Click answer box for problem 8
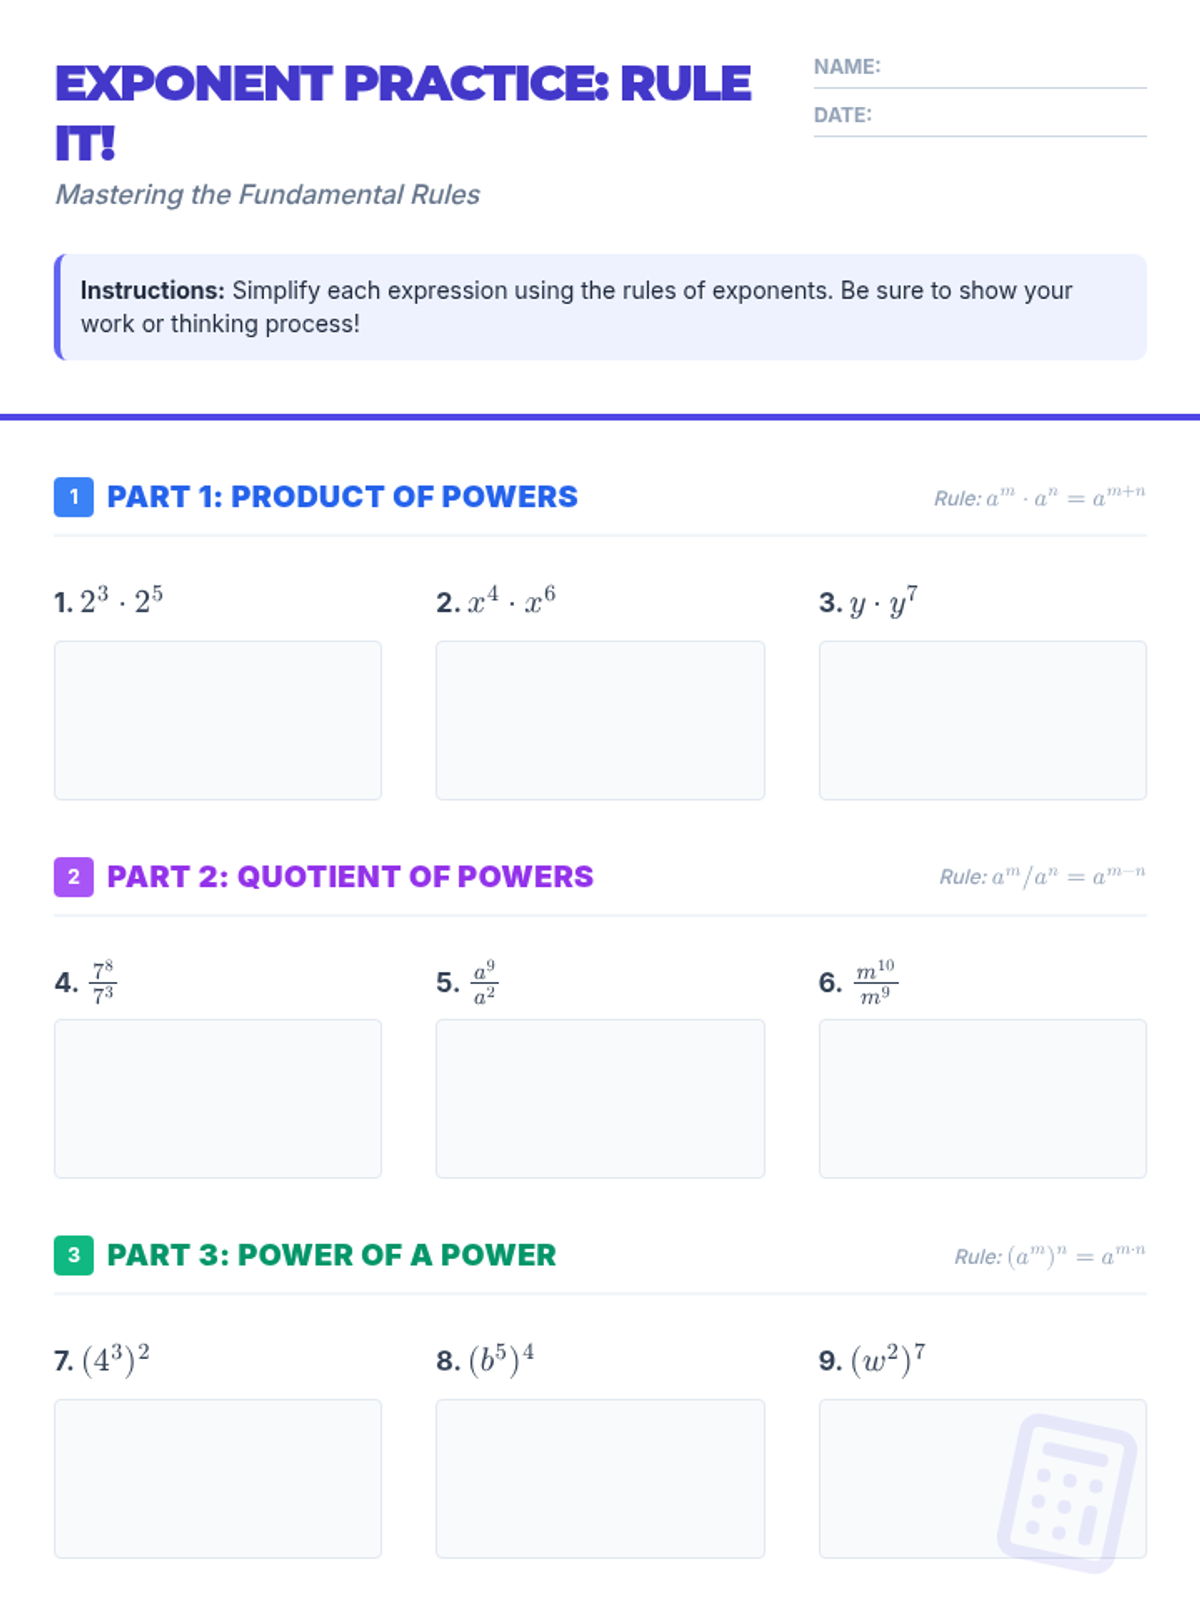Image resolution: width=1200 pixels, height=1600 pixels. point(600,1478)
